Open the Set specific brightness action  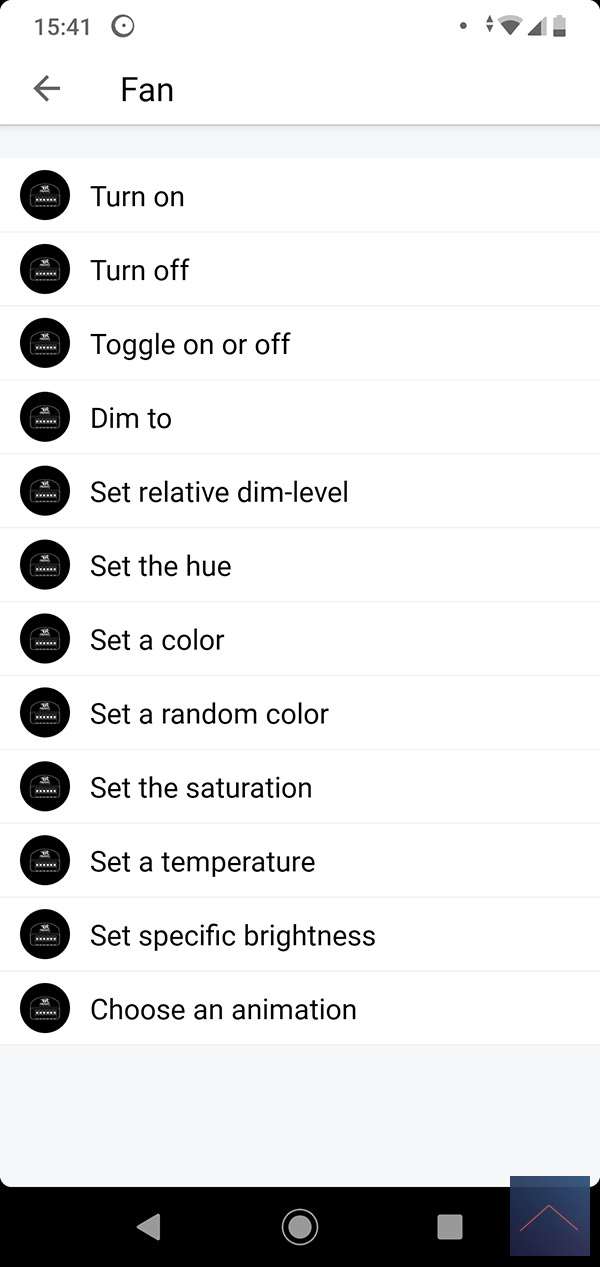click(233, 936)
